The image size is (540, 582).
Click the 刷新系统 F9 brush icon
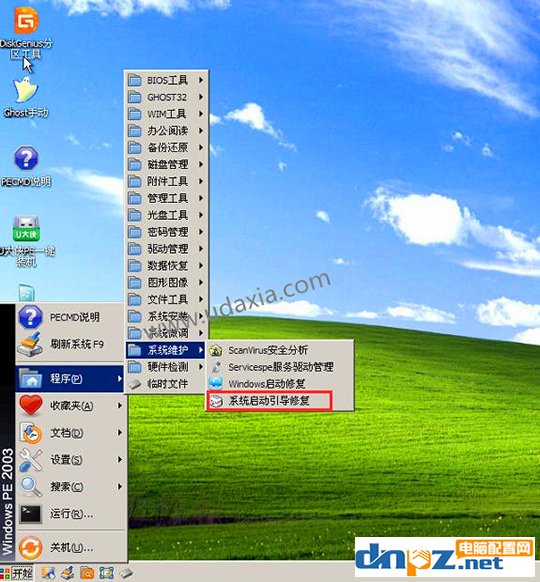(x=30, y=344)
